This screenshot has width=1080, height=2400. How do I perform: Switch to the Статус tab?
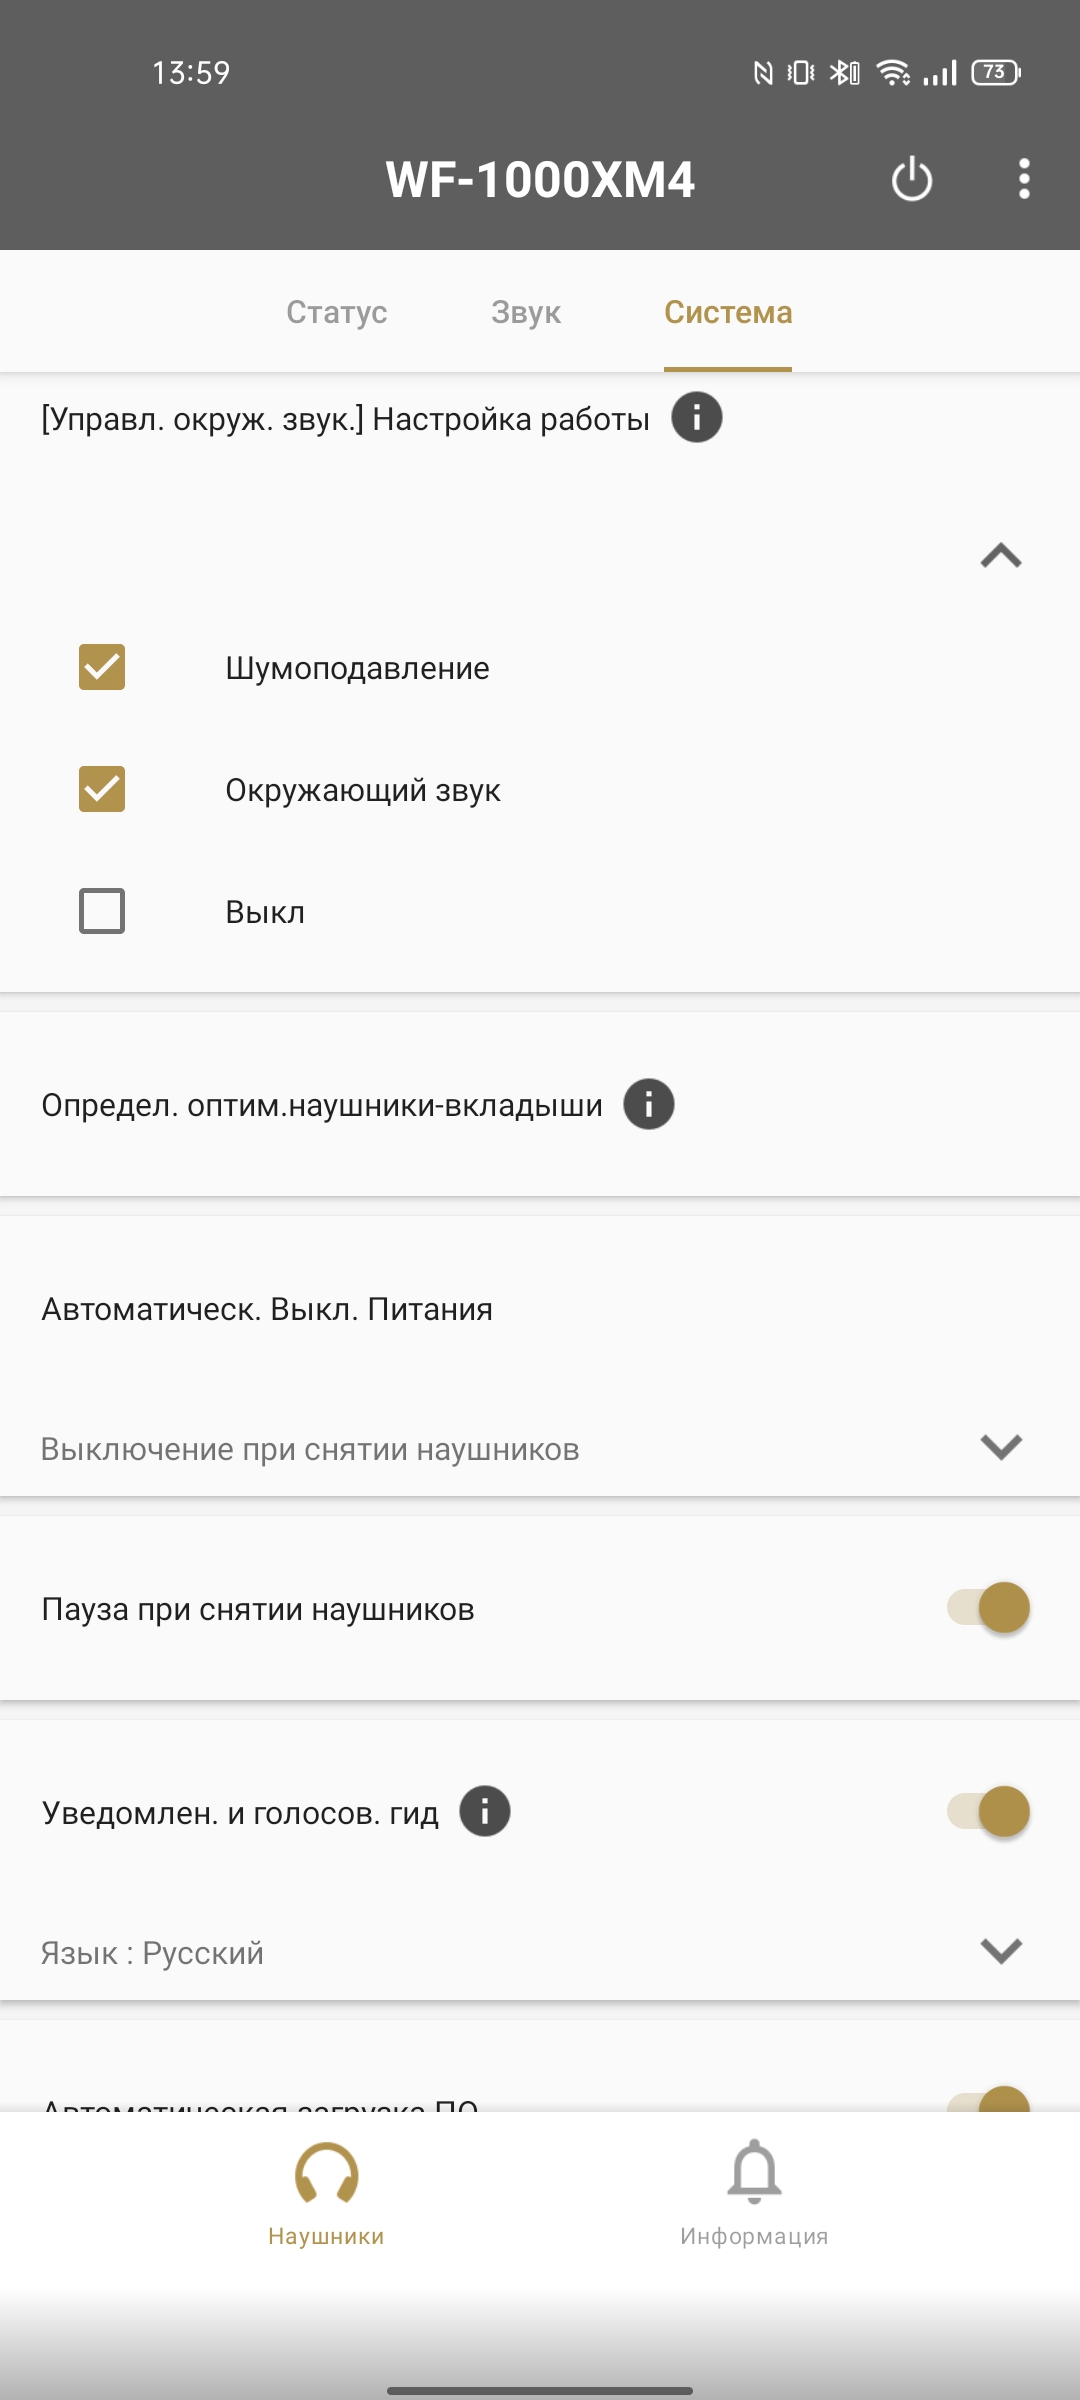pos(336,312)
